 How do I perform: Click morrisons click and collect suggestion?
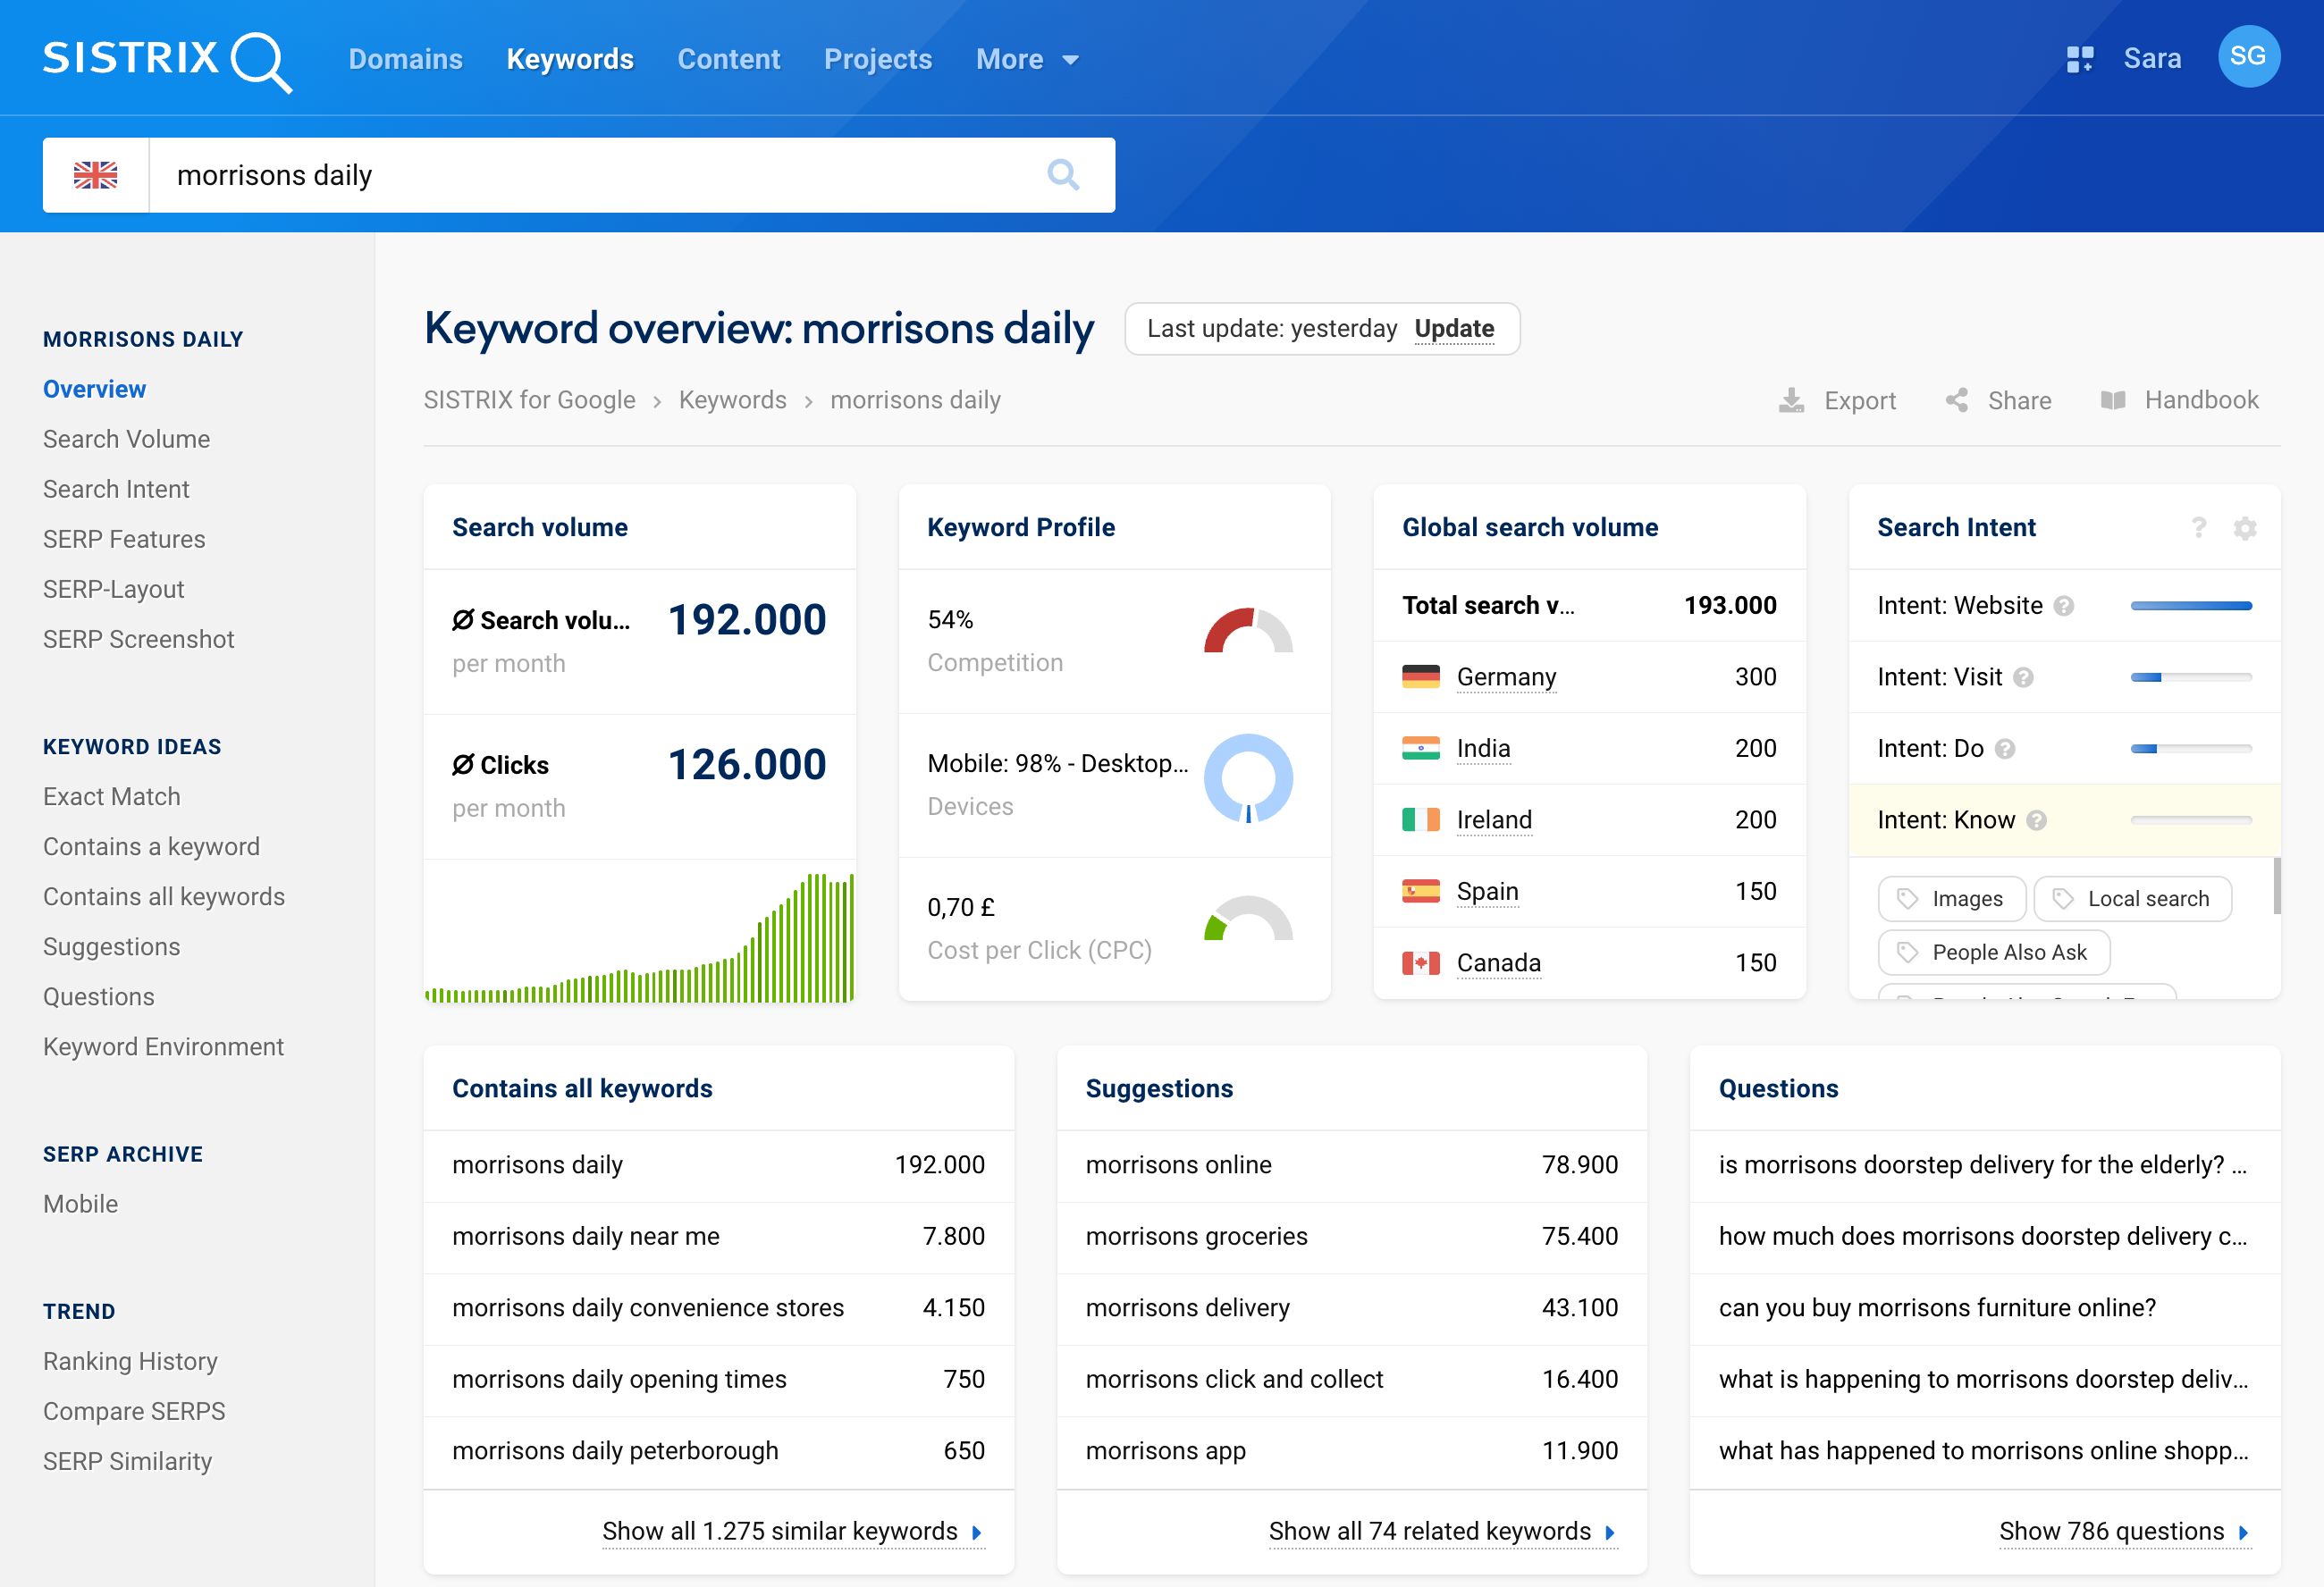tap(1351, 1380)
